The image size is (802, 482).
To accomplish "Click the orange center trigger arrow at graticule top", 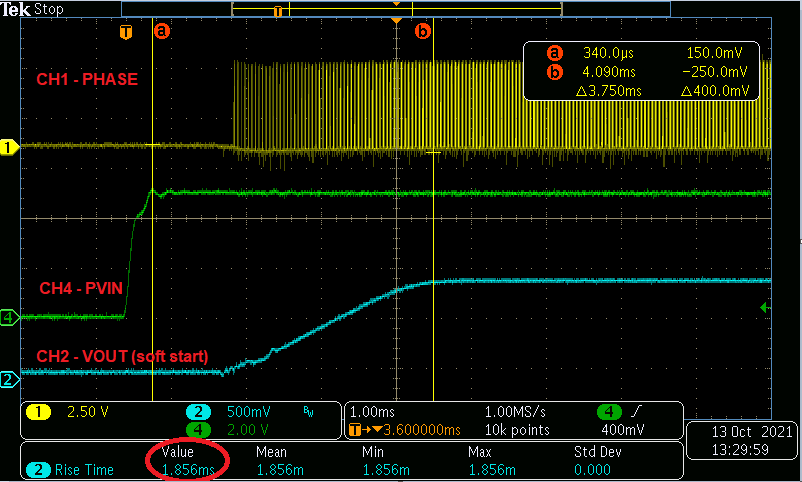I will pos(396,21).
